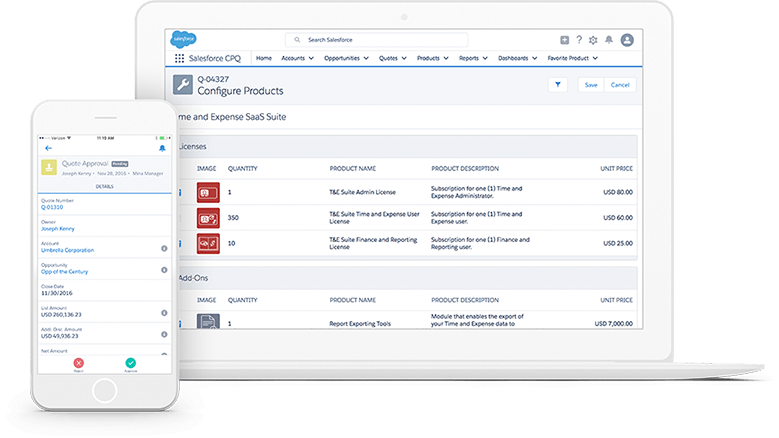Open quote number Q-01310 link
Image resolution: width=779 pixels, height=438 pixels.
[x=52, y=207]
